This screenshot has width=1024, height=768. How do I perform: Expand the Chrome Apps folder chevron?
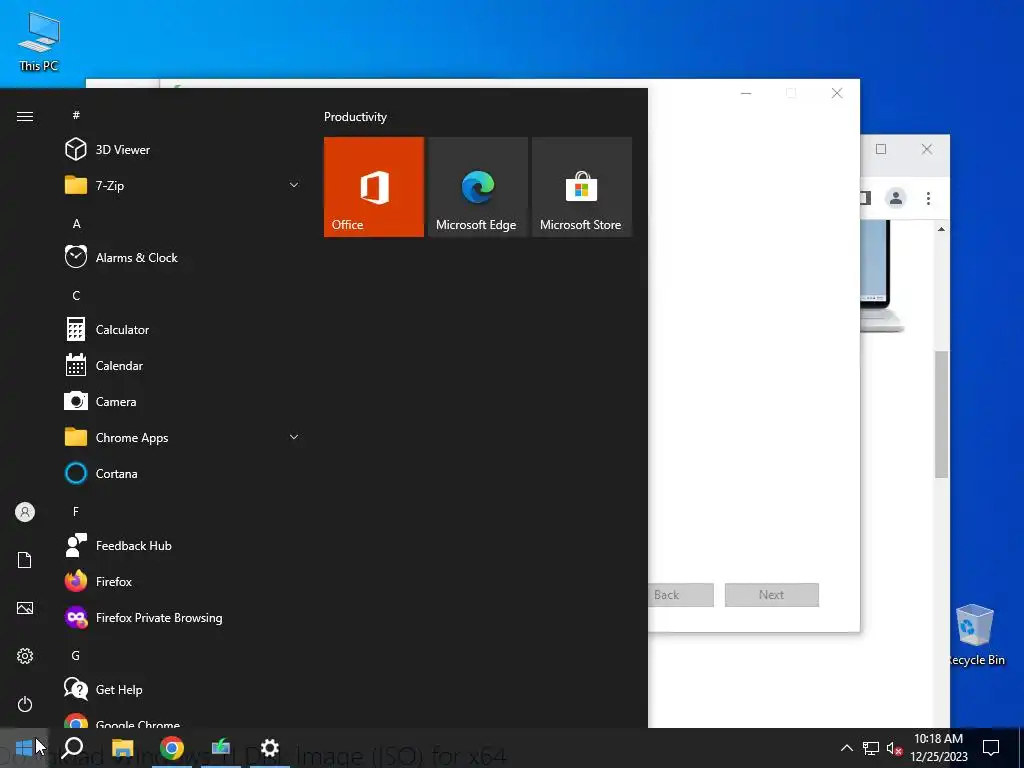coord(294,438)
